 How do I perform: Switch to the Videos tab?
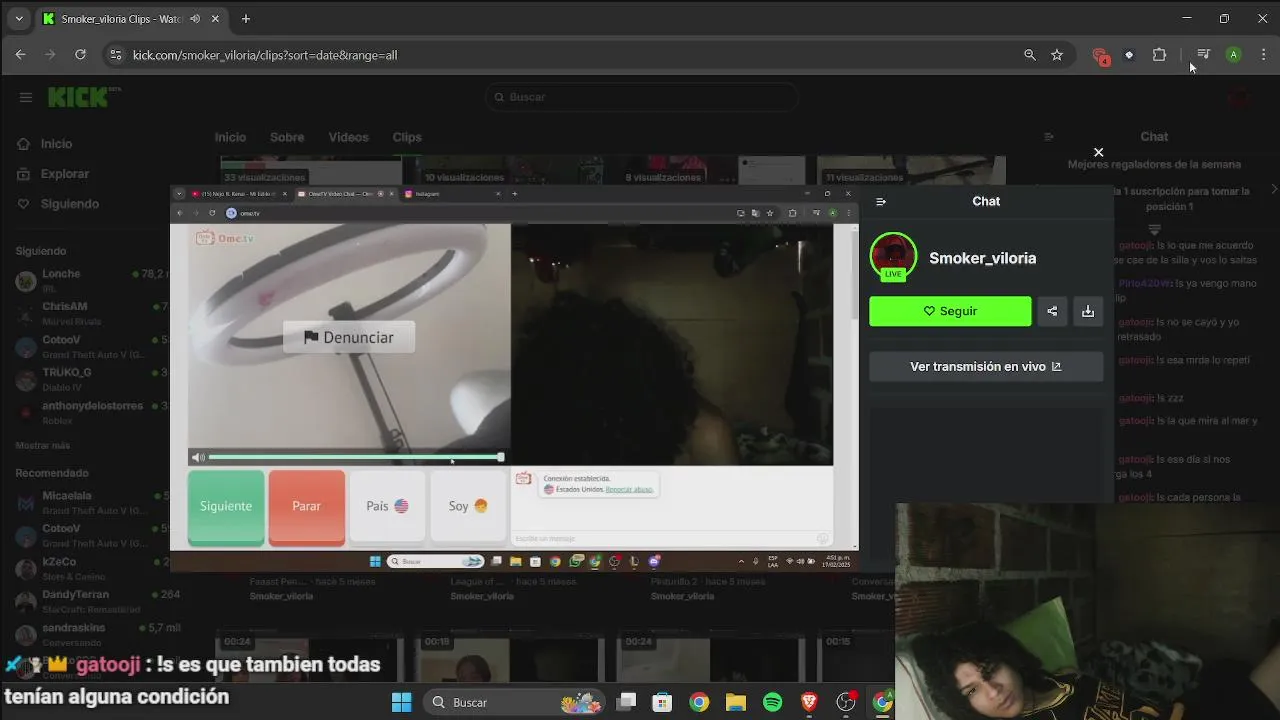(x=349, y=137)
